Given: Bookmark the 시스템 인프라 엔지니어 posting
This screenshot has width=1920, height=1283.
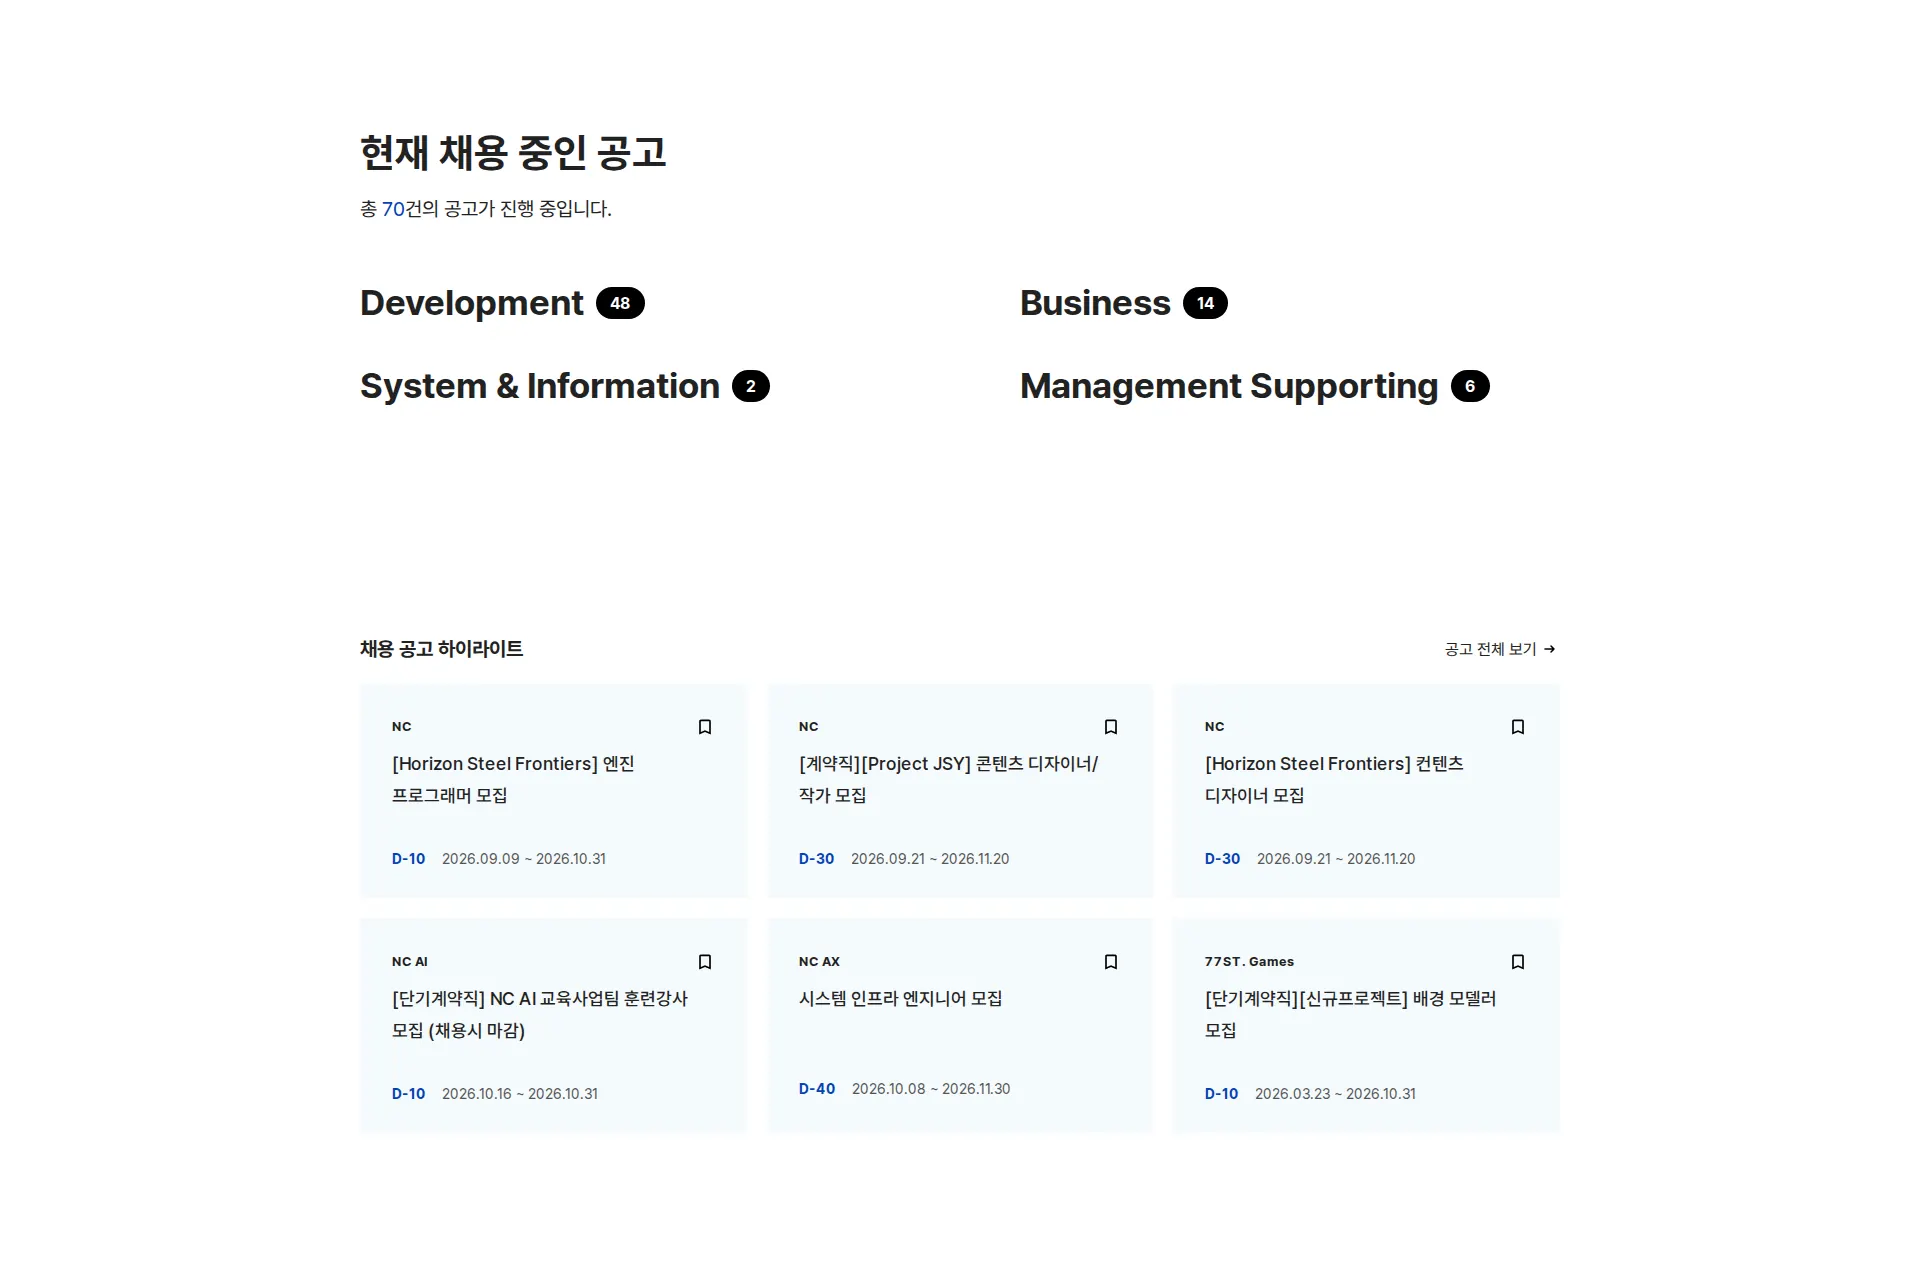Looking at the screenshot, I should tap(1111, 962).
